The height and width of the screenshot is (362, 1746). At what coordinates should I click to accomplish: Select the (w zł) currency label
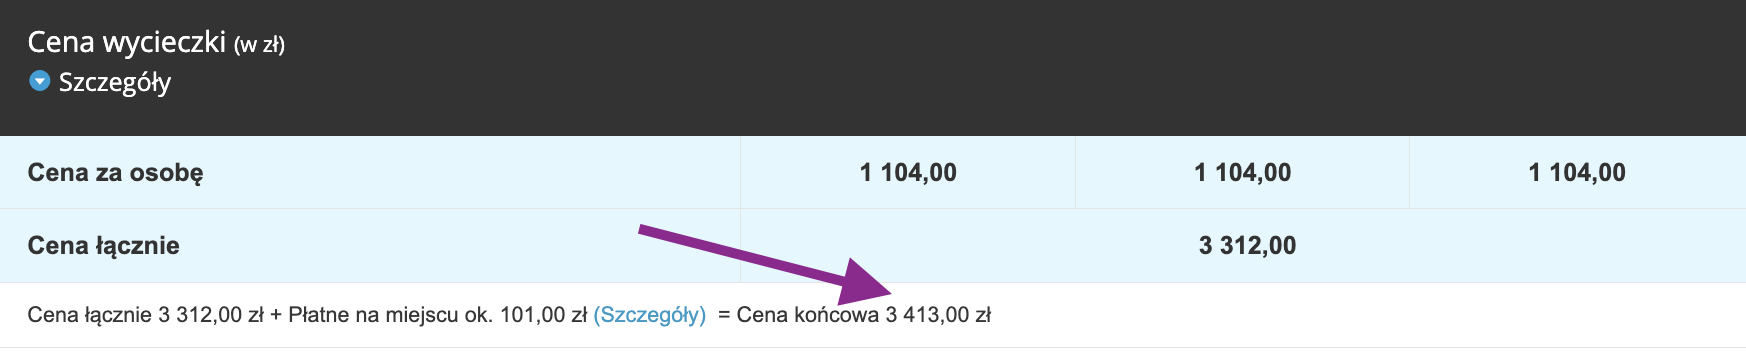(x=260, y=45)
